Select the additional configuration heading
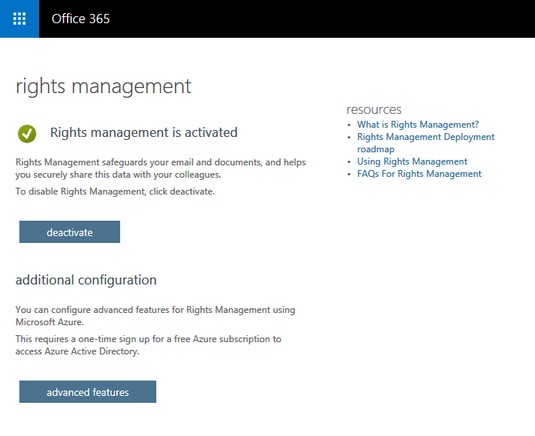 coord(86,280)
